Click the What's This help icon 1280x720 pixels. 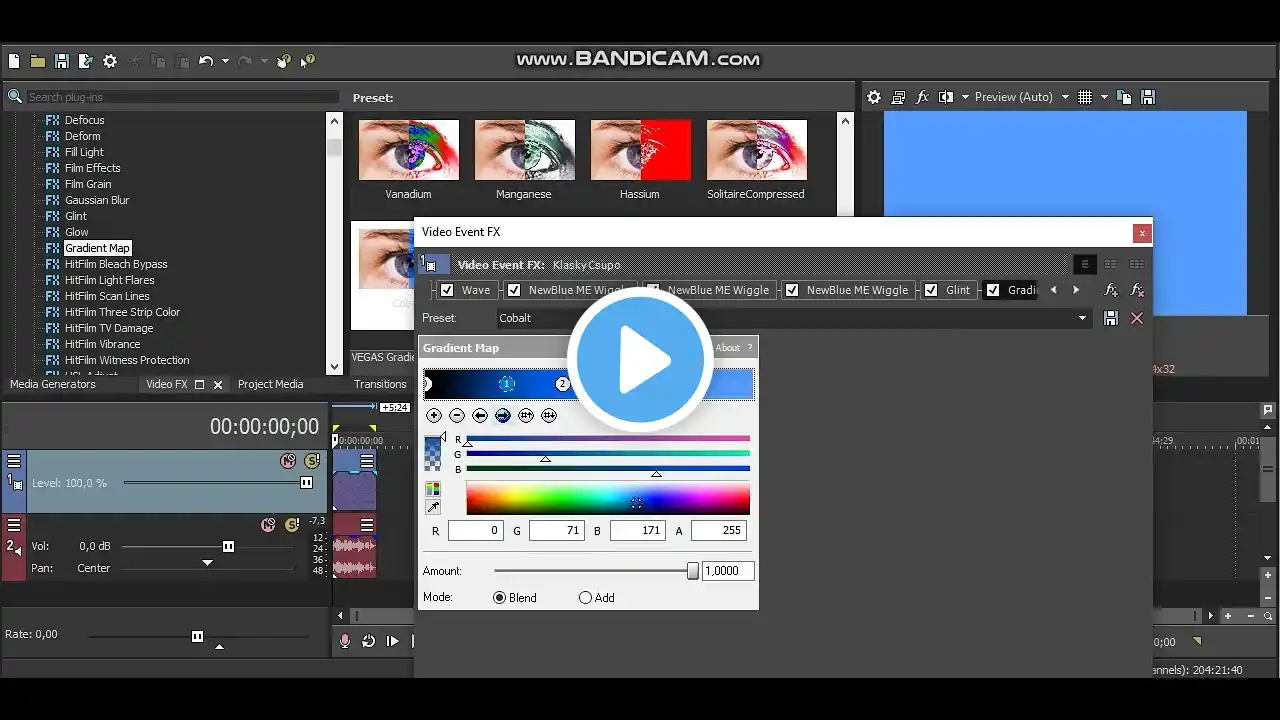[x=307, y=61]
